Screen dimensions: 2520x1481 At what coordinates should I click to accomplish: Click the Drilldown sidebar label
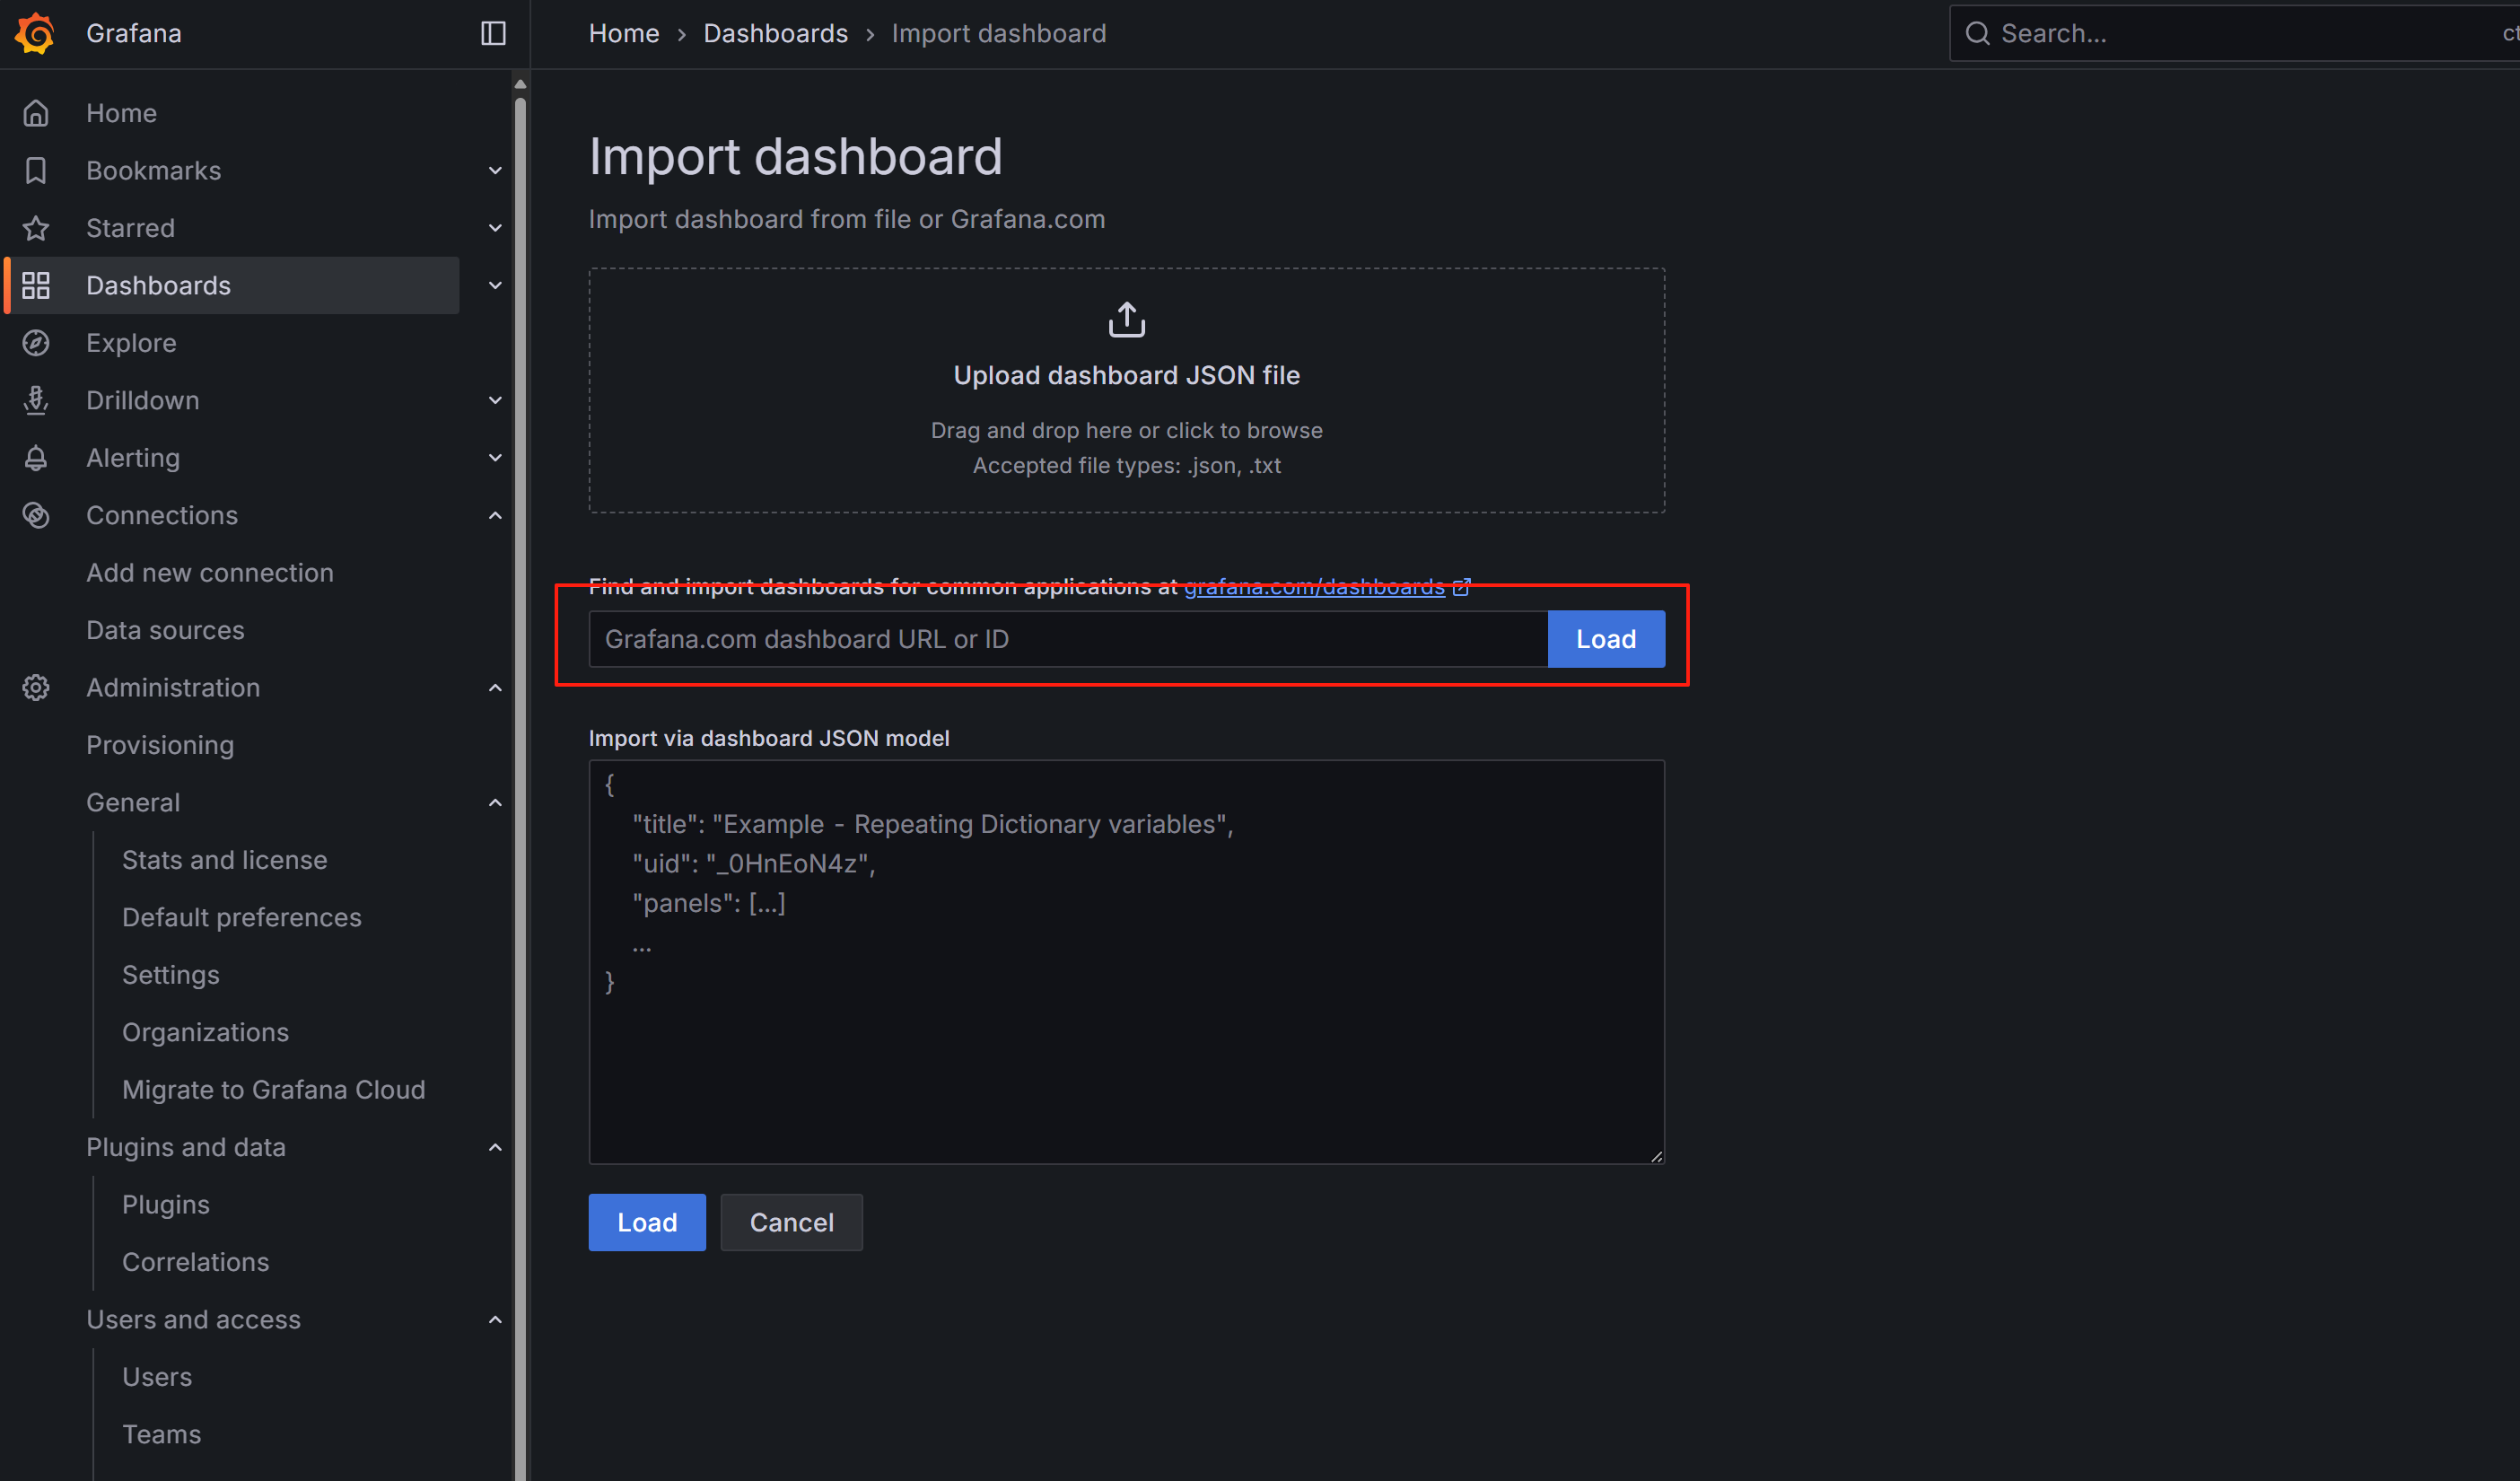coord(143,400)
